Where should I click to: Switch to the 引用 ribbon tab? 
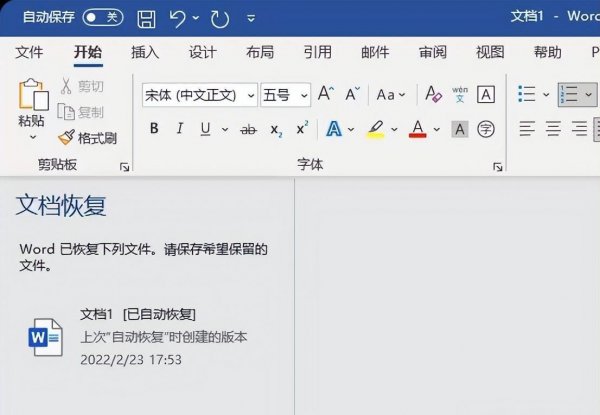click(318, 52)
